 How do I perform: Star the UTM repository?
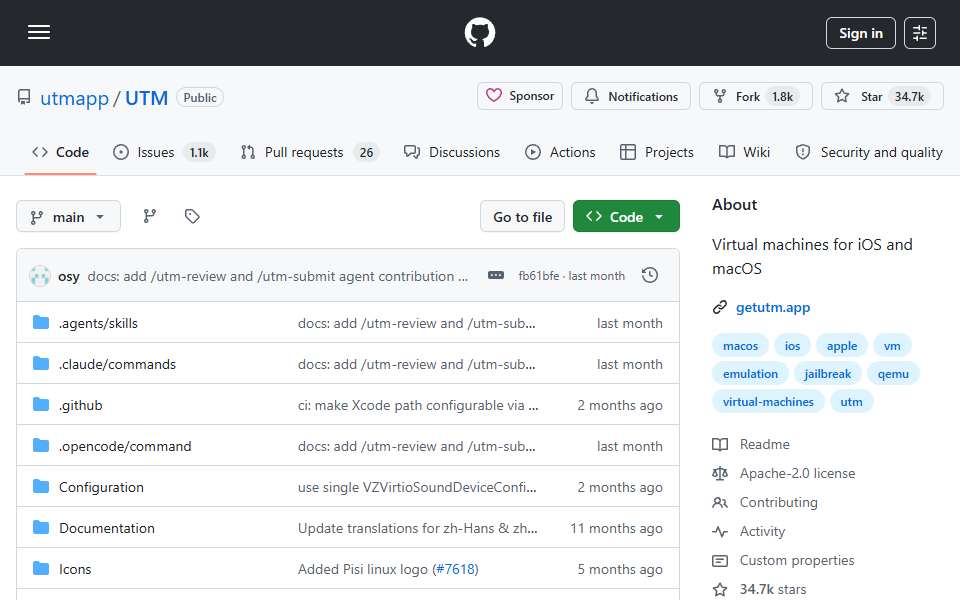882,96
